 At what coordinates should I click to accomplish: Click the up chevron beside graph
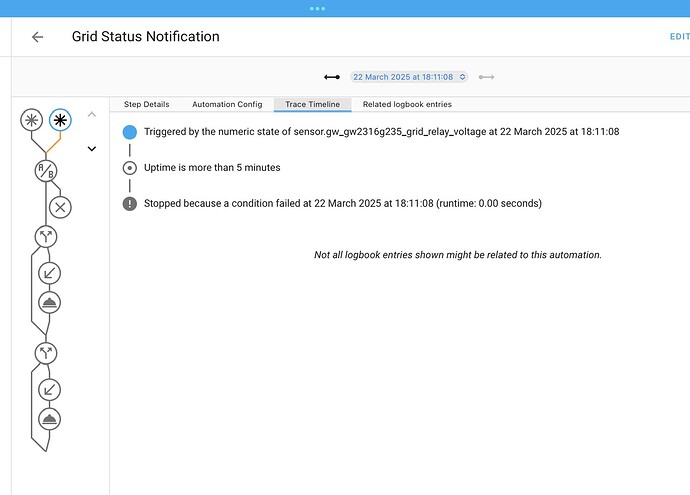[x=92, y=115]
